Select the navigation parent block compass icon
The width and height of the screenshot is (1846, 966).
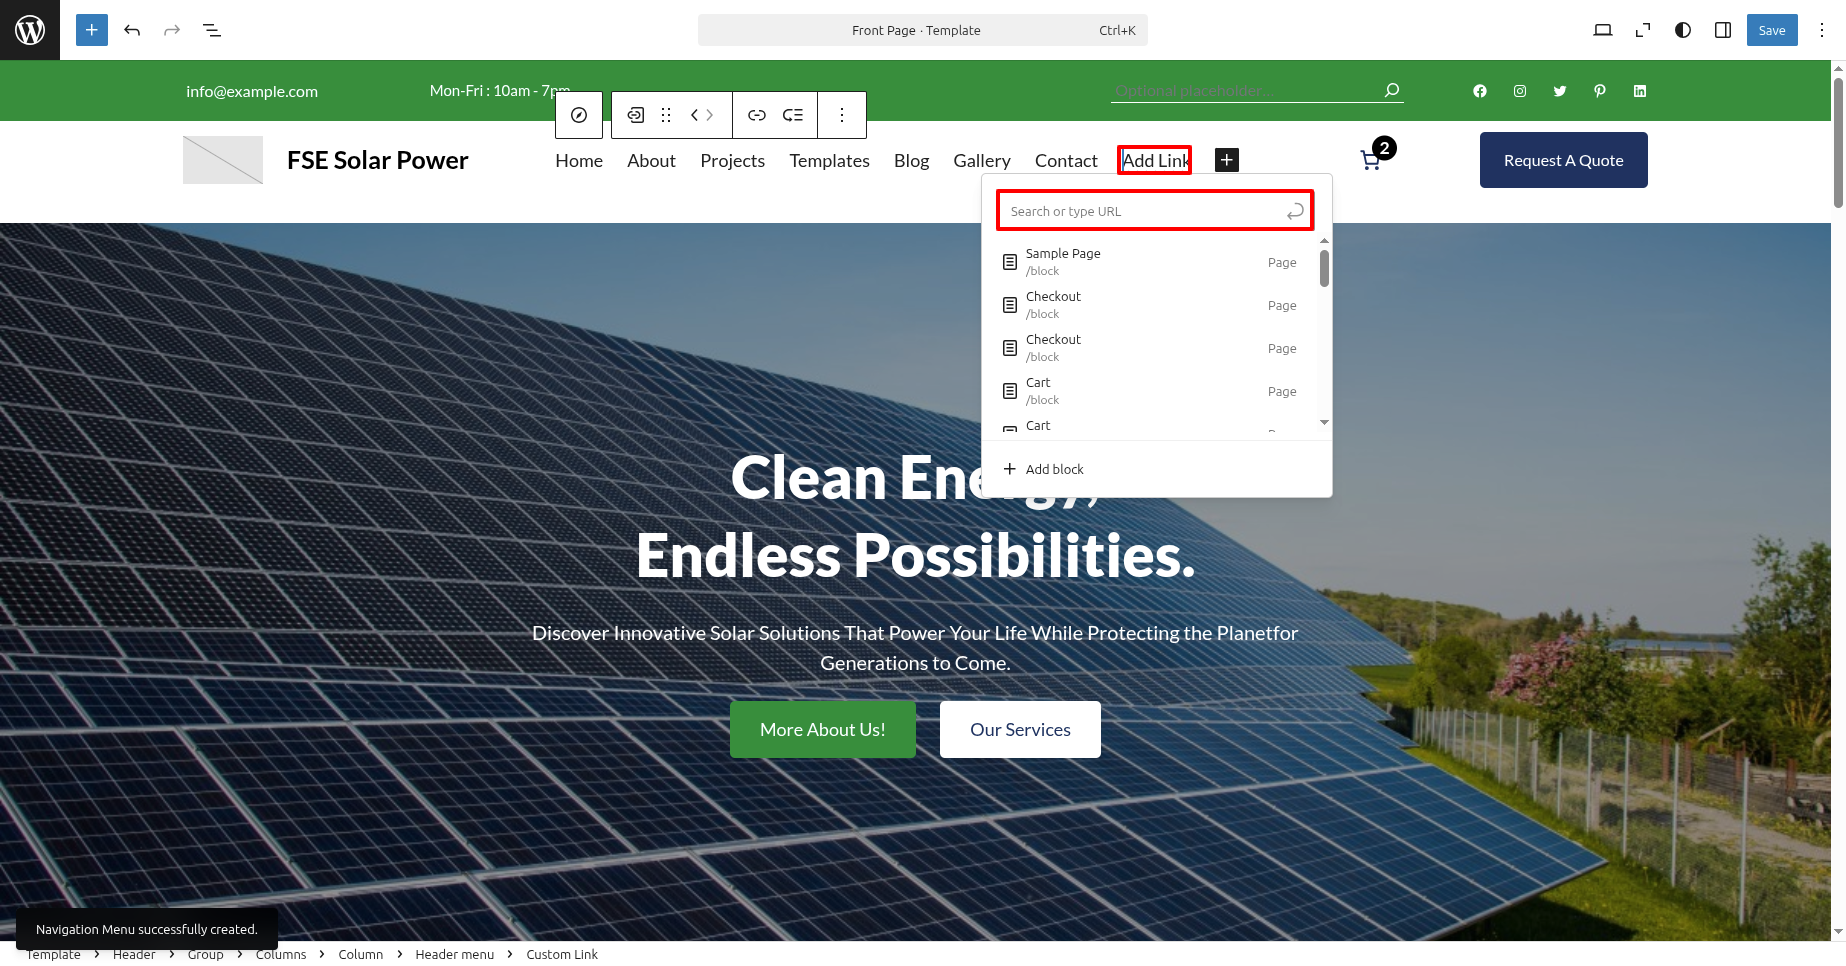(579, 115)
